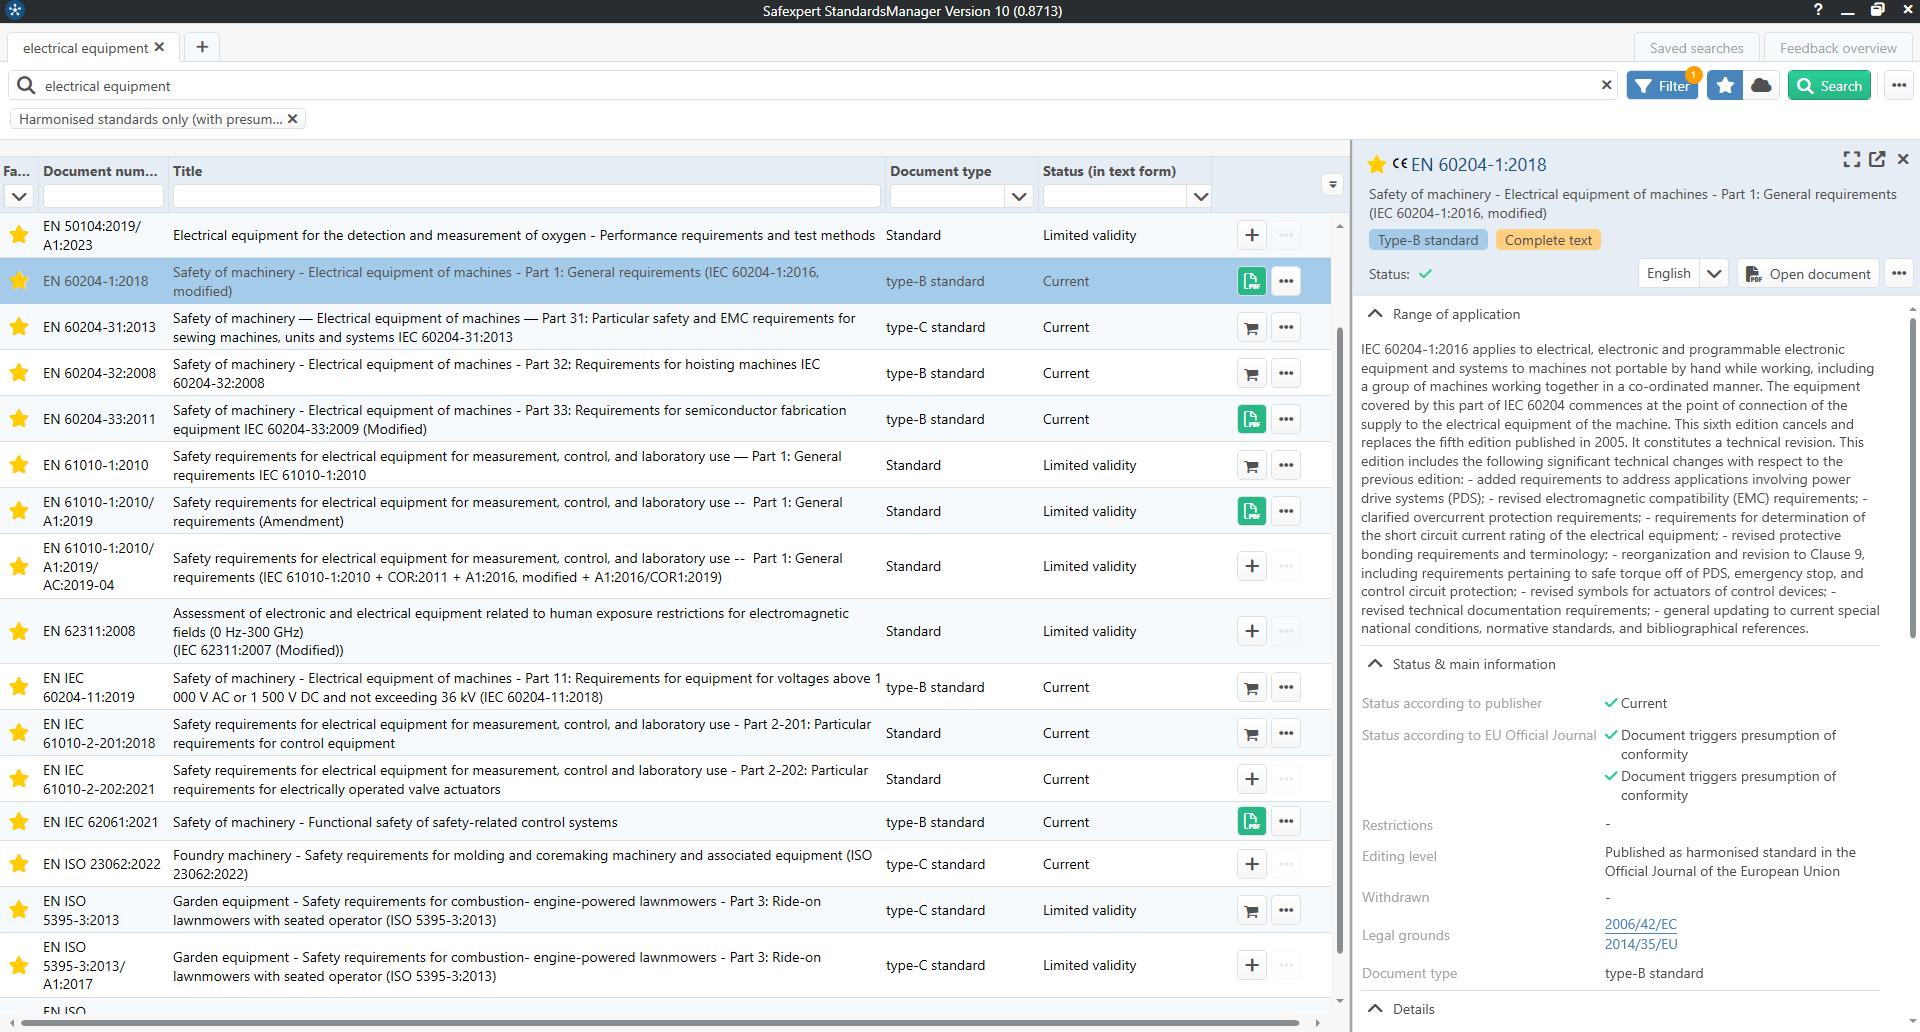Click shopping cart for EN ISO 5395-3:2013
Image resolution: width=1920 pixels, height=1032 pixels.
pos(1252,910)
